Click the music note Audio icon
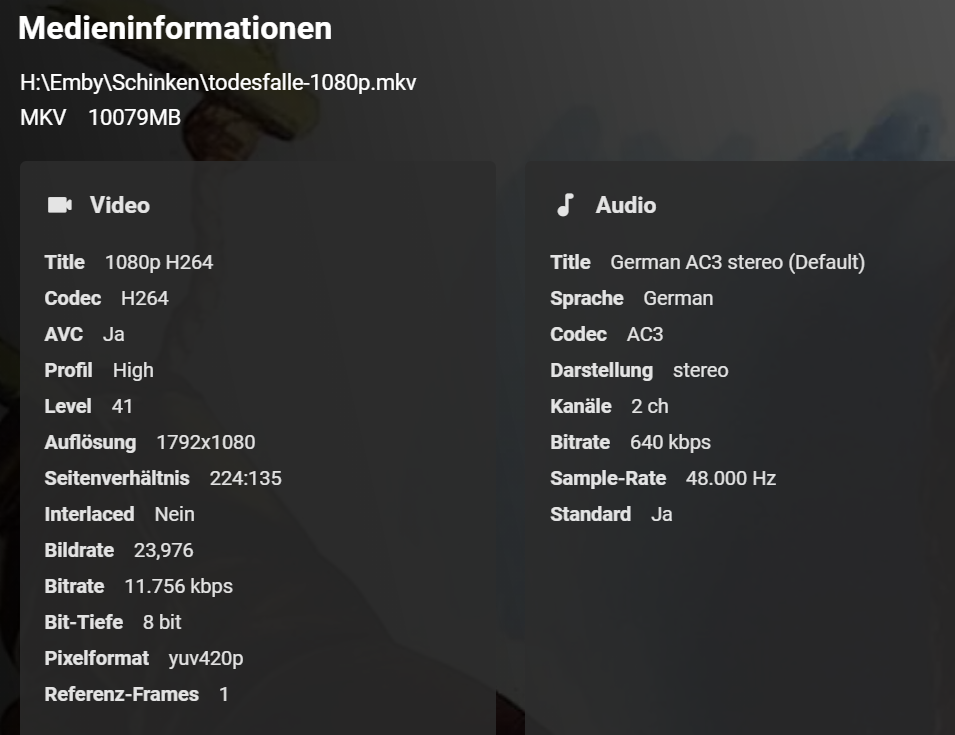 coord(565,205)
